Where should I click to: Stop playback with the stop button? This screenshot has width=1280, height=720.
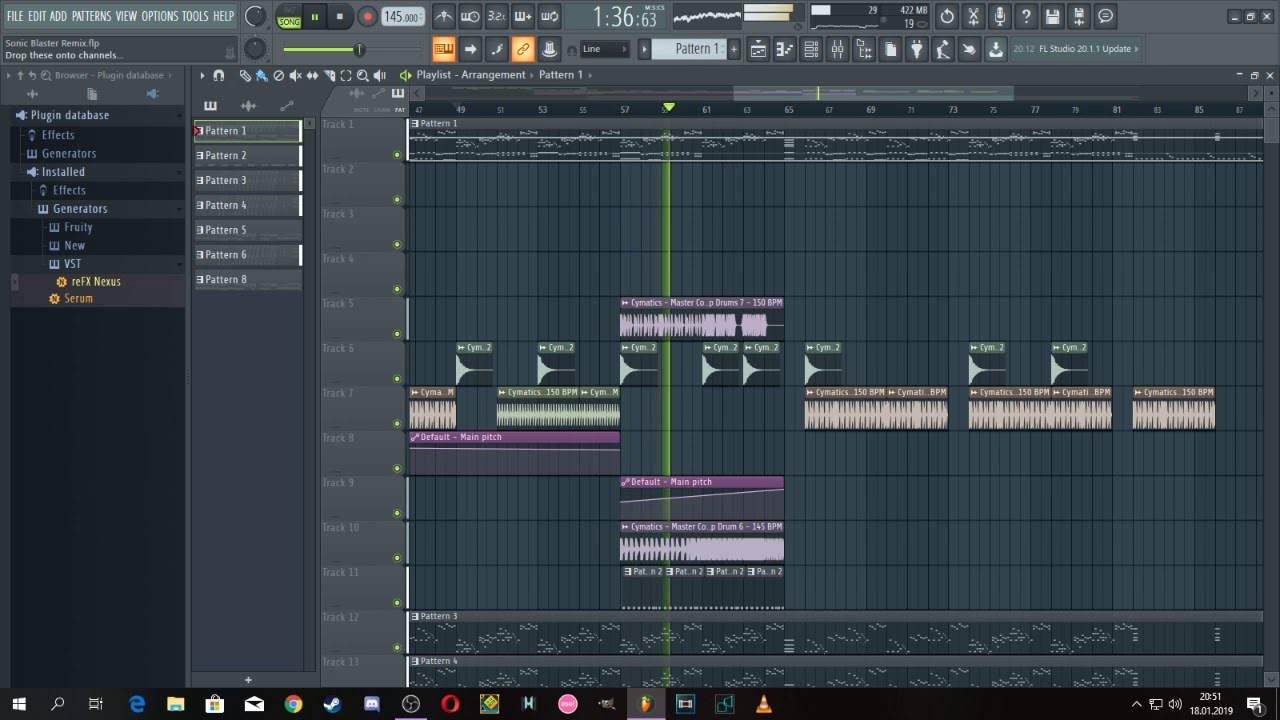pyautogui.click(x=340, y=17)
